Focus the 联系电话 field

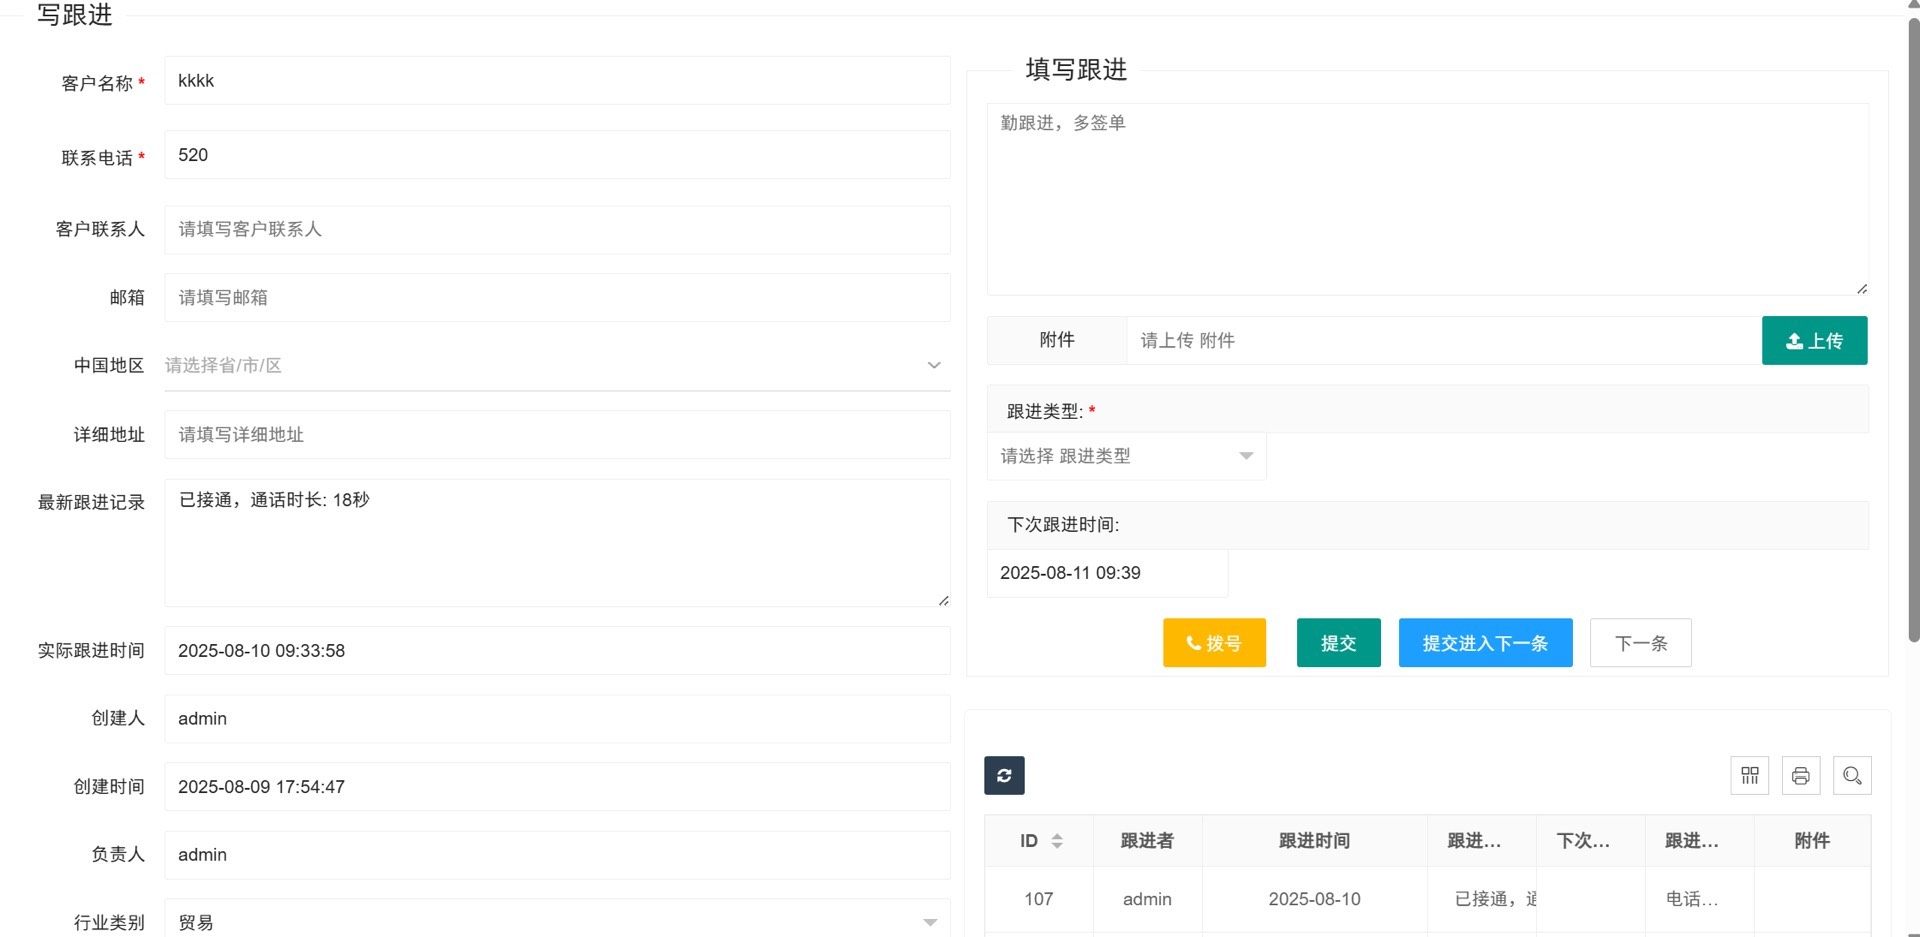556,155
